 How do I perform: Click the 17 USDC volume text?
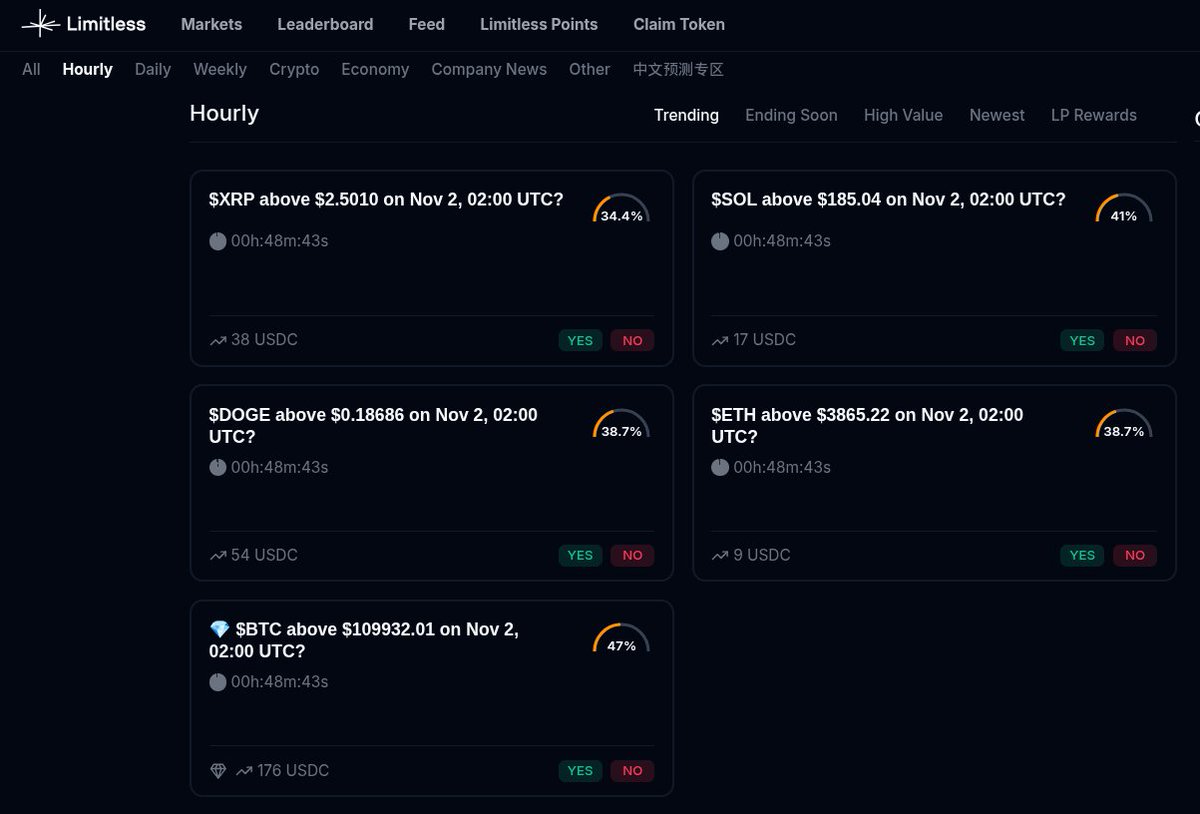[x=764, y=340]
